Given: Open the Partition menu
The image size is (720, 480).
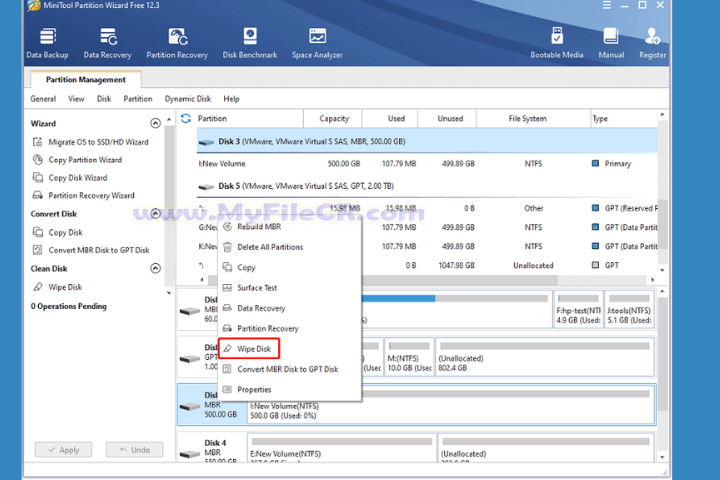Looking at the screenshot, I should click(x=138, y=99).
